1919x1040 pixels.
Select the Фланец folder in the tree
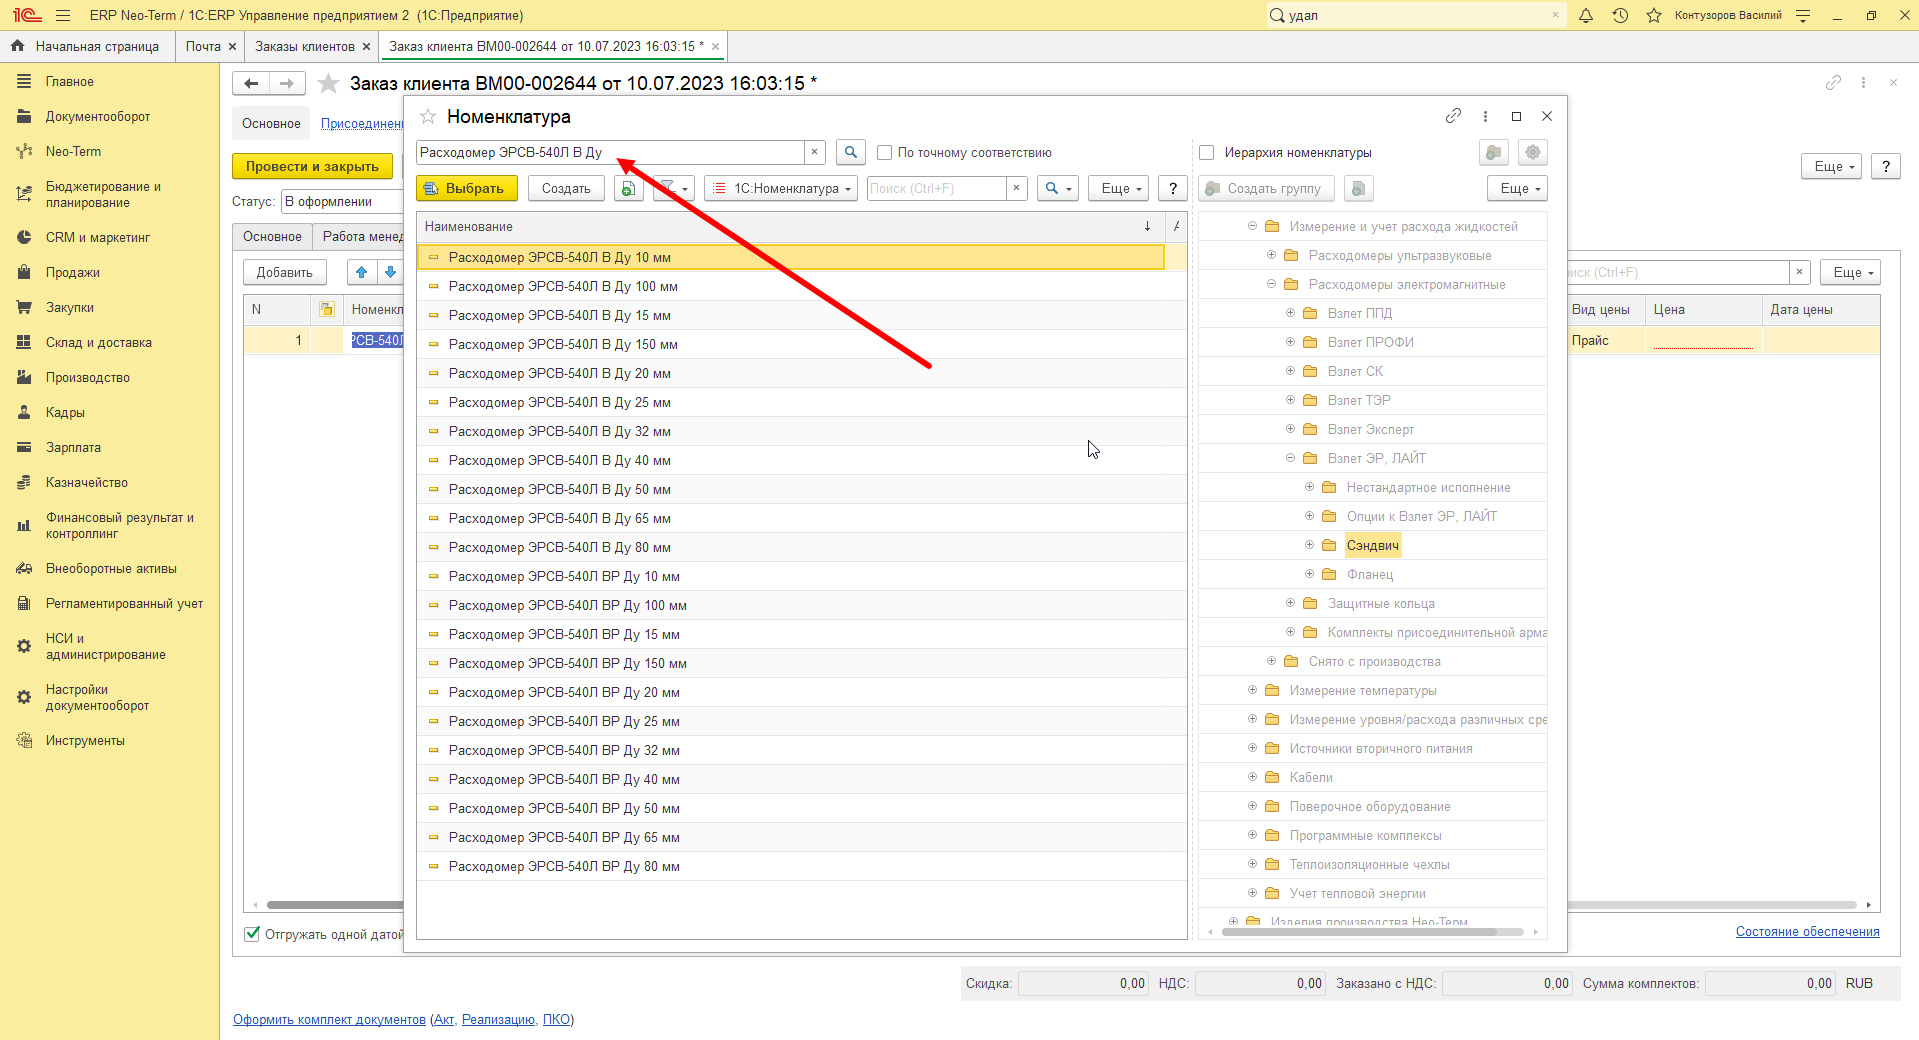[x=1369, y=574]
